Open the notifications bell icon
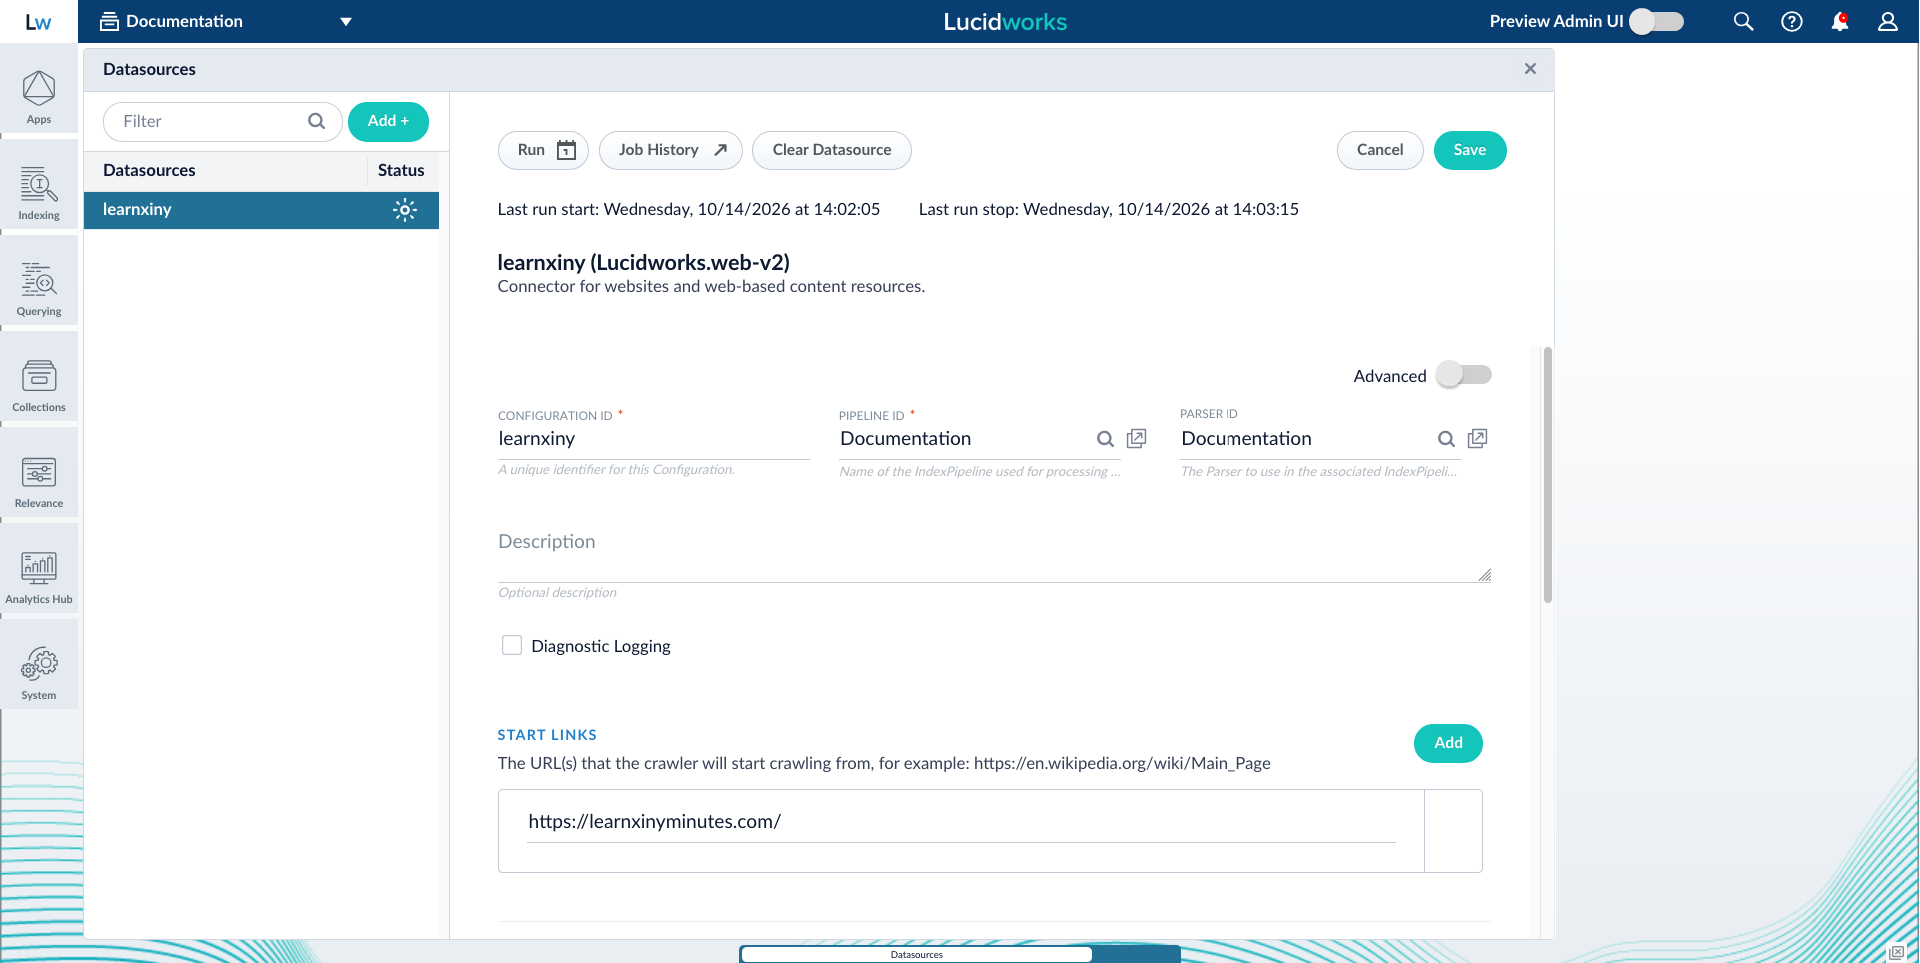Image resolution: width=1920 pixels, height=963 pixels. point(1840,21)
